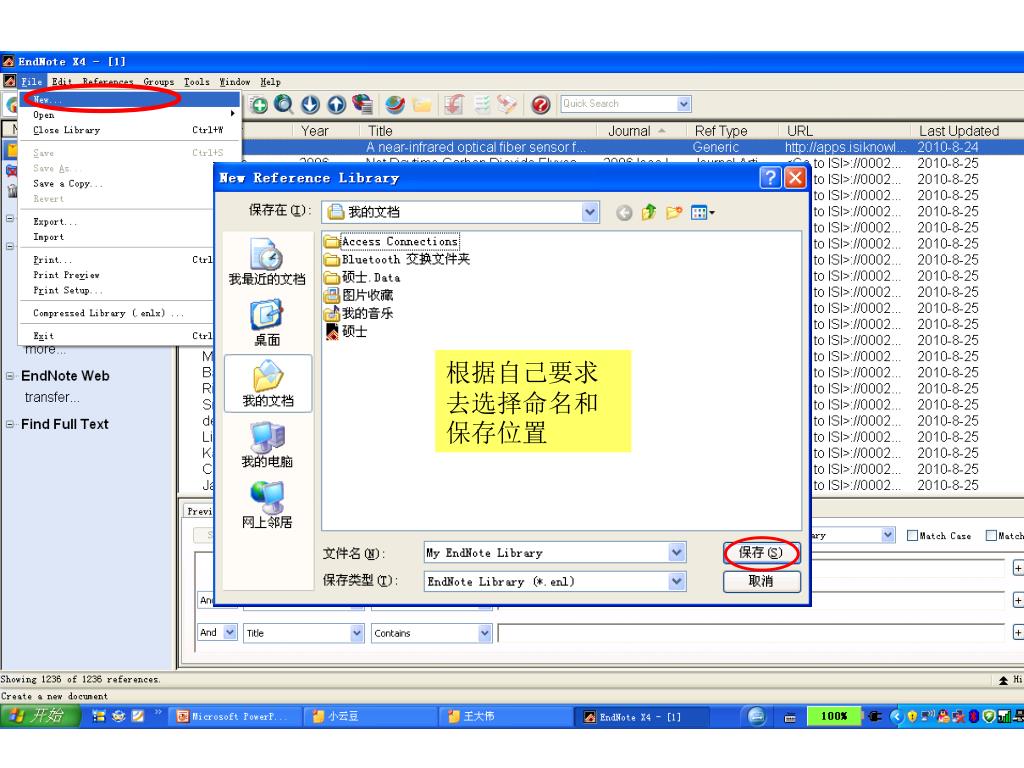1024x768 pixels.
Task: Click the 文件名 text field
Action: pos(547,552)
